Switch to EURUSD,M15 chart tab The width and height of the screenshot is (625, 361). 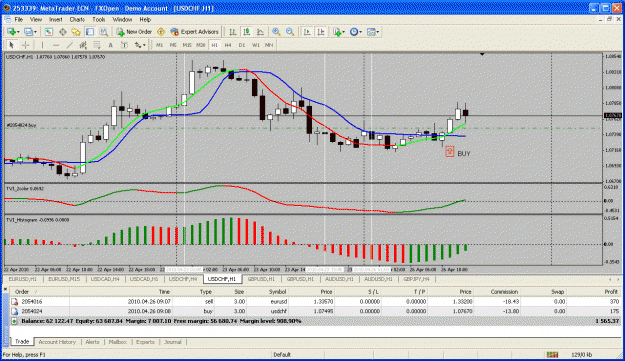(64, 279)
